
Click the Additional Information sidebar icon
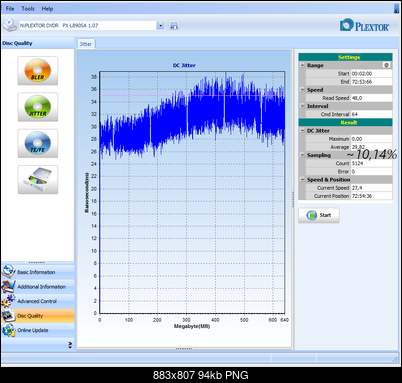(x=8, y=286)
